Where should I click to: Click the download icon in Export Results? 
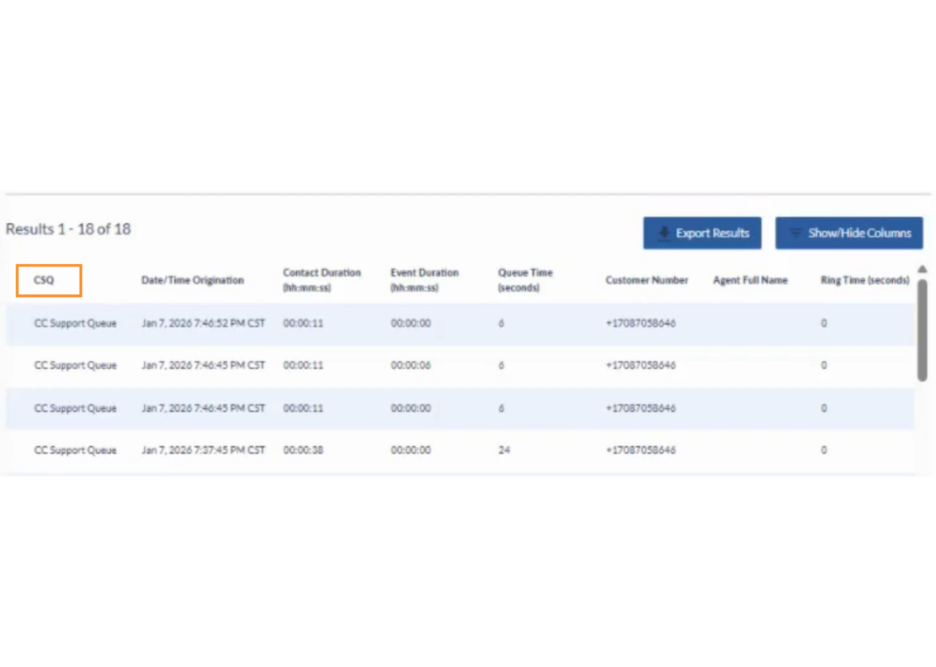tap(662, 233)
